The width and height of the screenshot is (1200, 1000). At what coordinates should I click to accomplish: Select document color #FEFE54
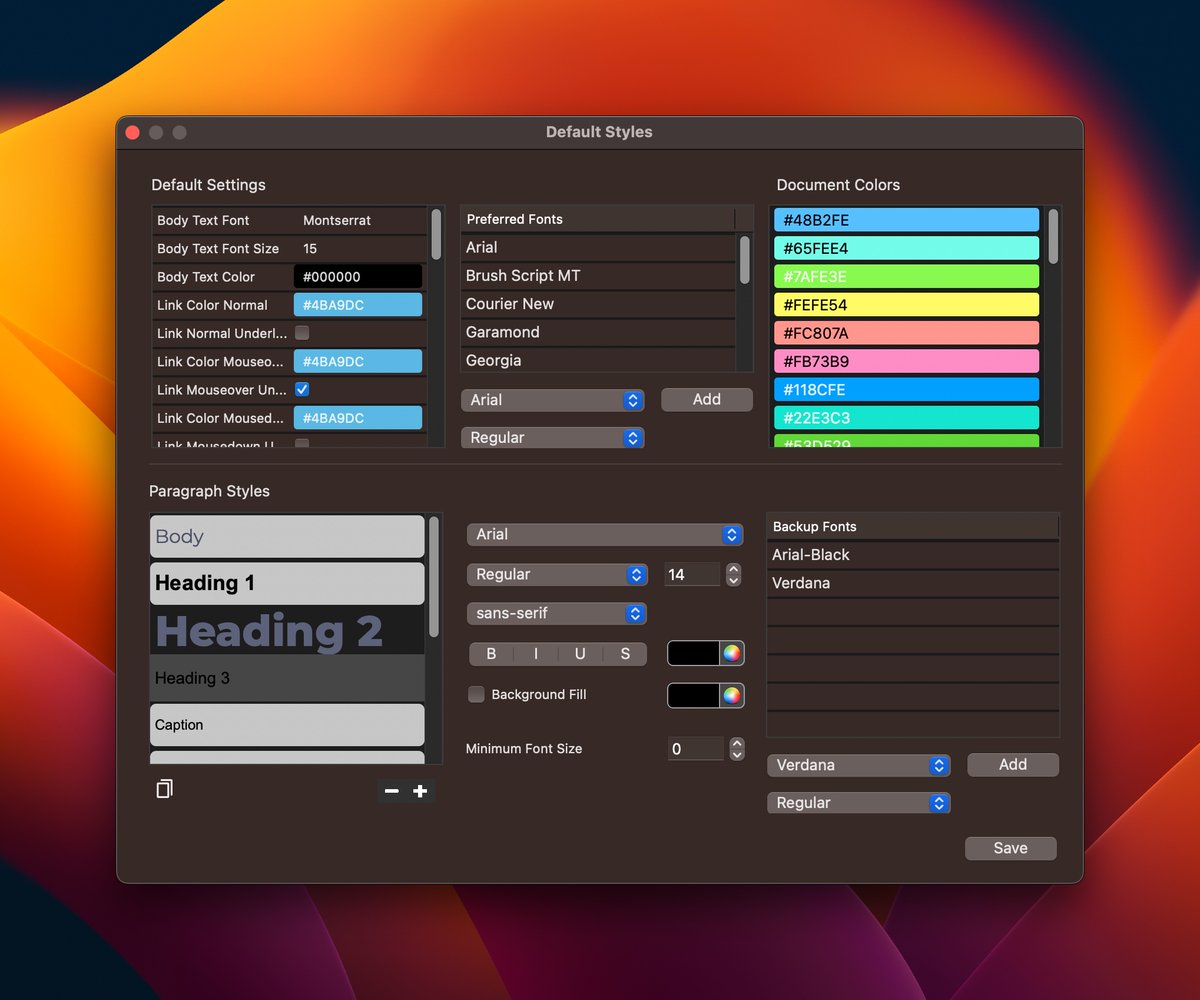click(x=906, y=305)
